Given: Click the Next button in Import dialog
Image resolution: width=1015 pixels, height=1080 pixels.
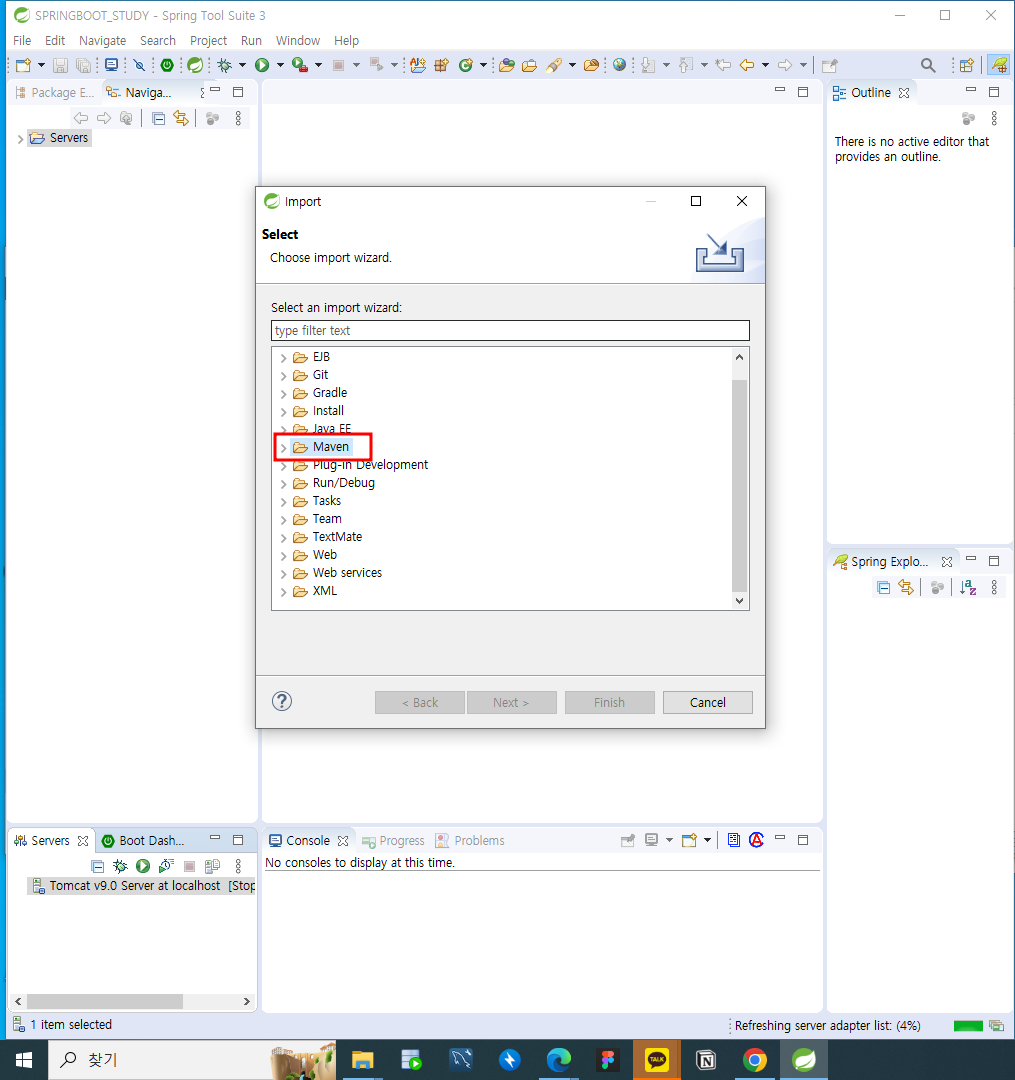Looking at the screenshot, I should 511,703.
